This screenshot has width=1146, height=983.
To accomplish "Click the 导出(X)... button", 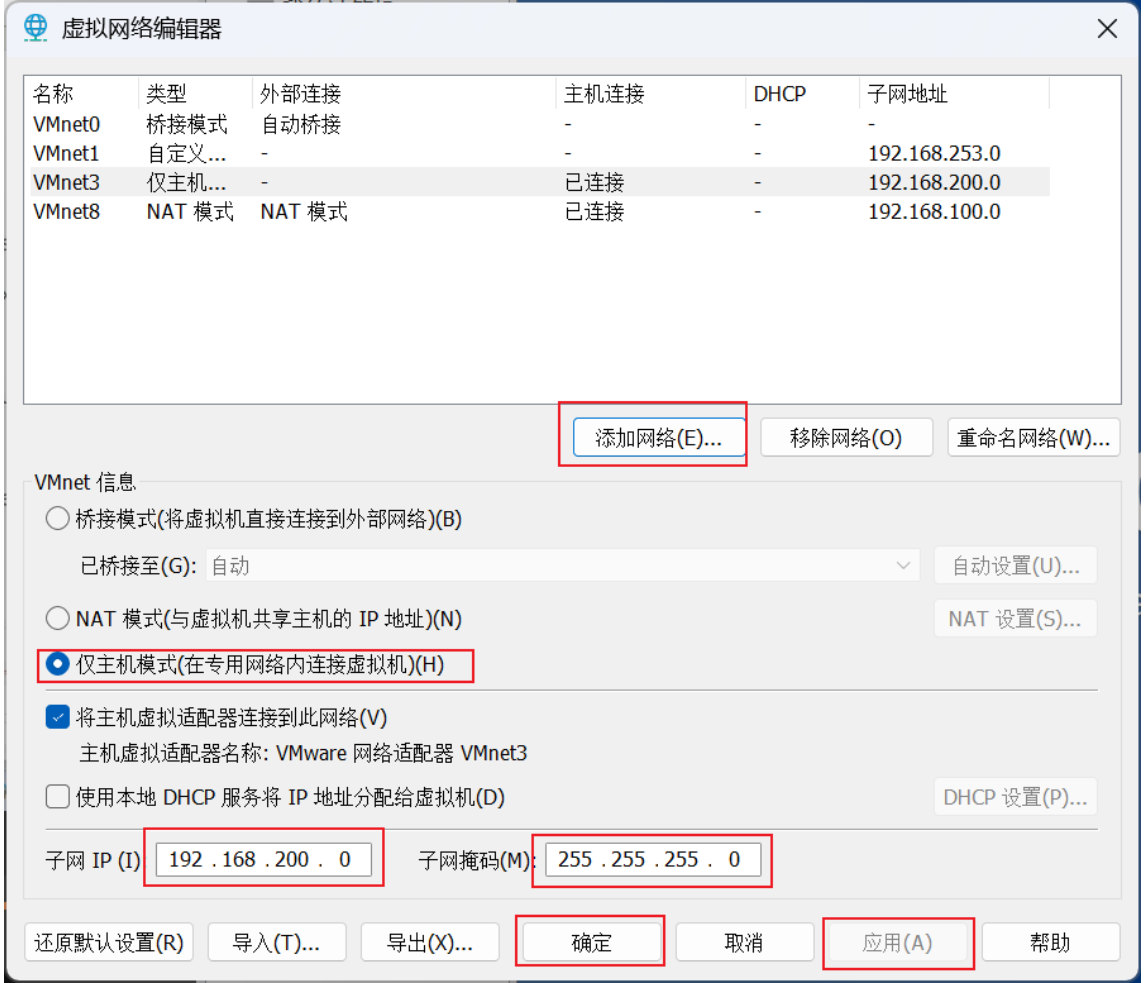I will tap(430, 942).
